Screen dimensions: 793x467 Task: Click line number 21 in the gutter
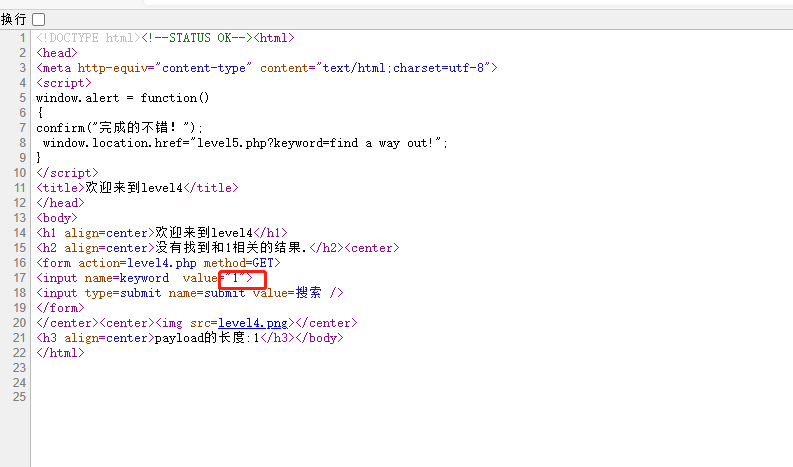[x=19, y=337]
